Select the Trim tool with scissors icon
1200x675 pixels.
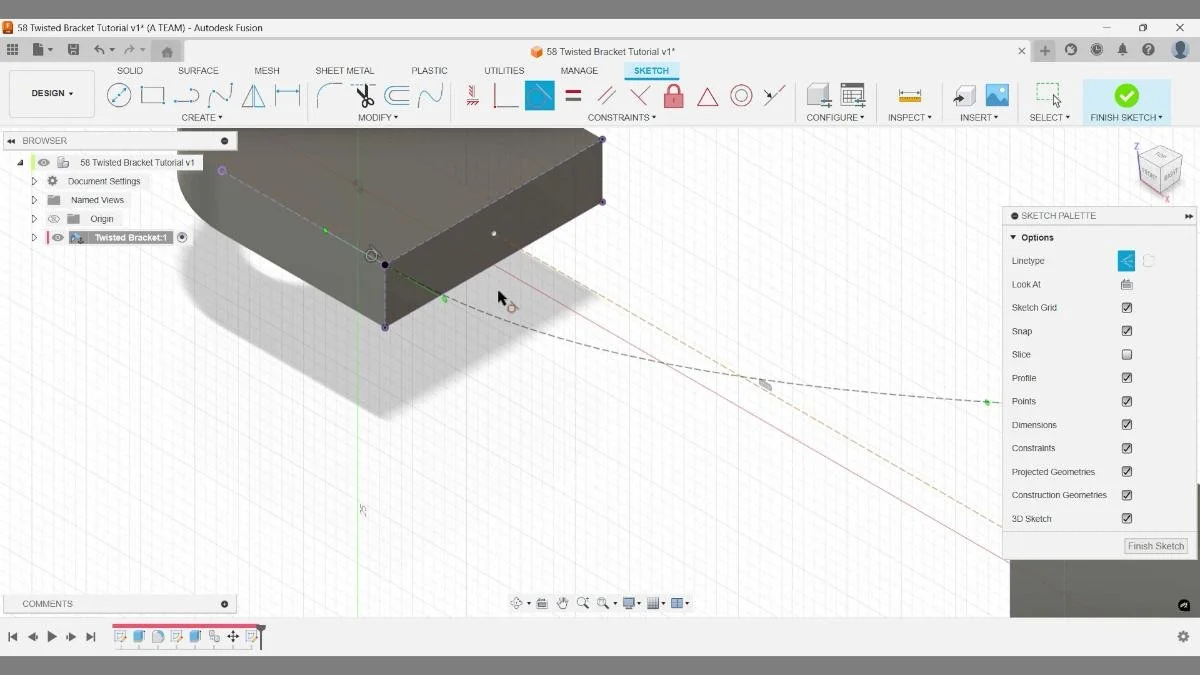(x=366, y=95)
